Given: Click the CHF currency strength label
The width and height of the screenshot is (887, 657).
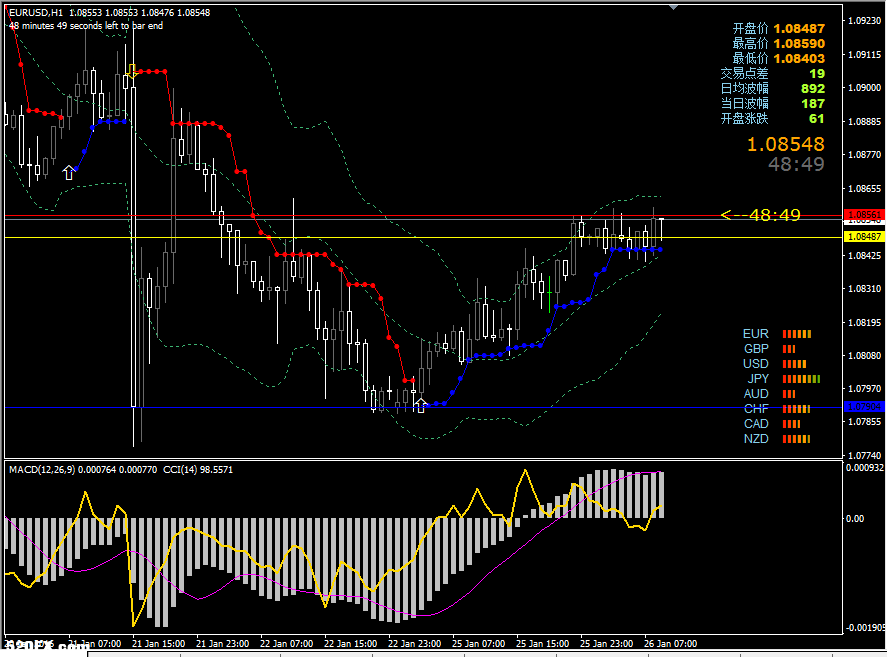Looking at the screenshot, I should click(x=756, y=409).
